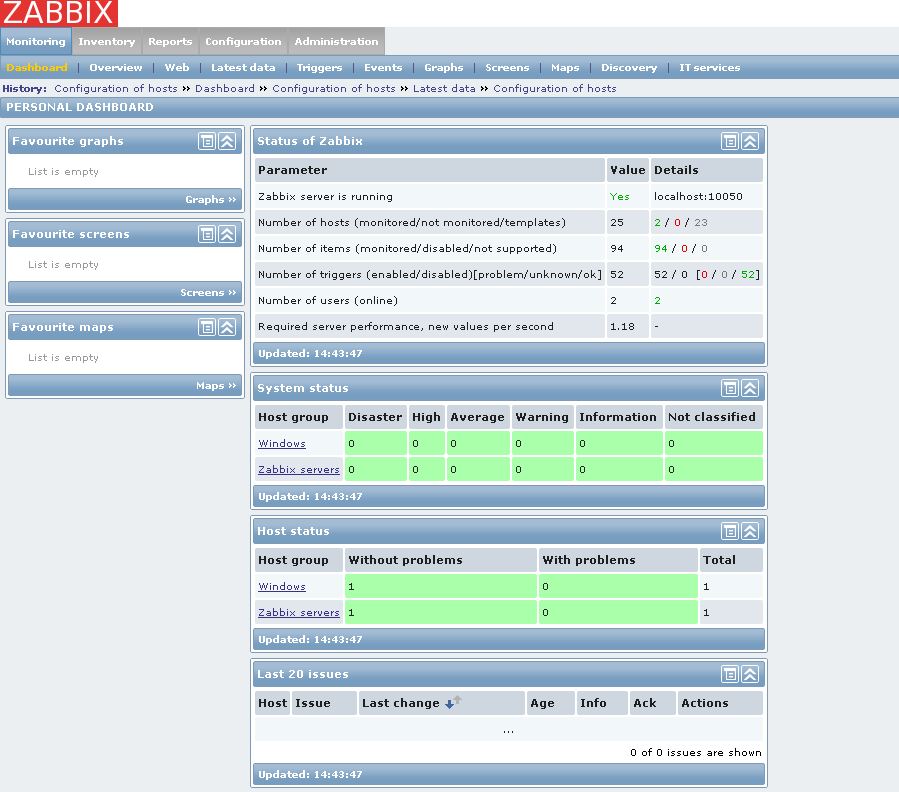This screenshot has height=792, width=899.
Task: Collapse the Favourite screens widget
Action: (x=227, y=234)
